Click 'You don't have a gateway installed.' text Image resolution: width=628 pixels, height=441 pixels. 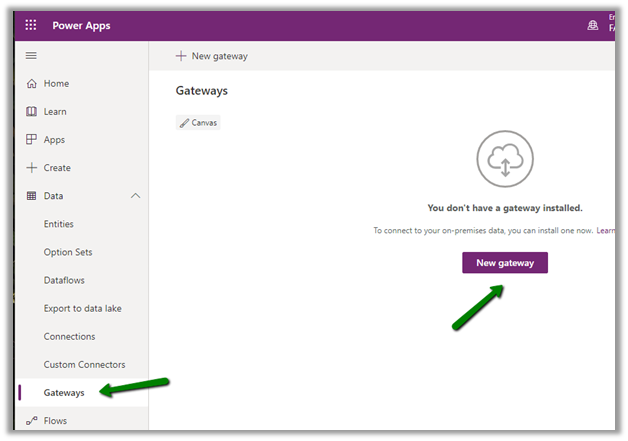(505, 208)
